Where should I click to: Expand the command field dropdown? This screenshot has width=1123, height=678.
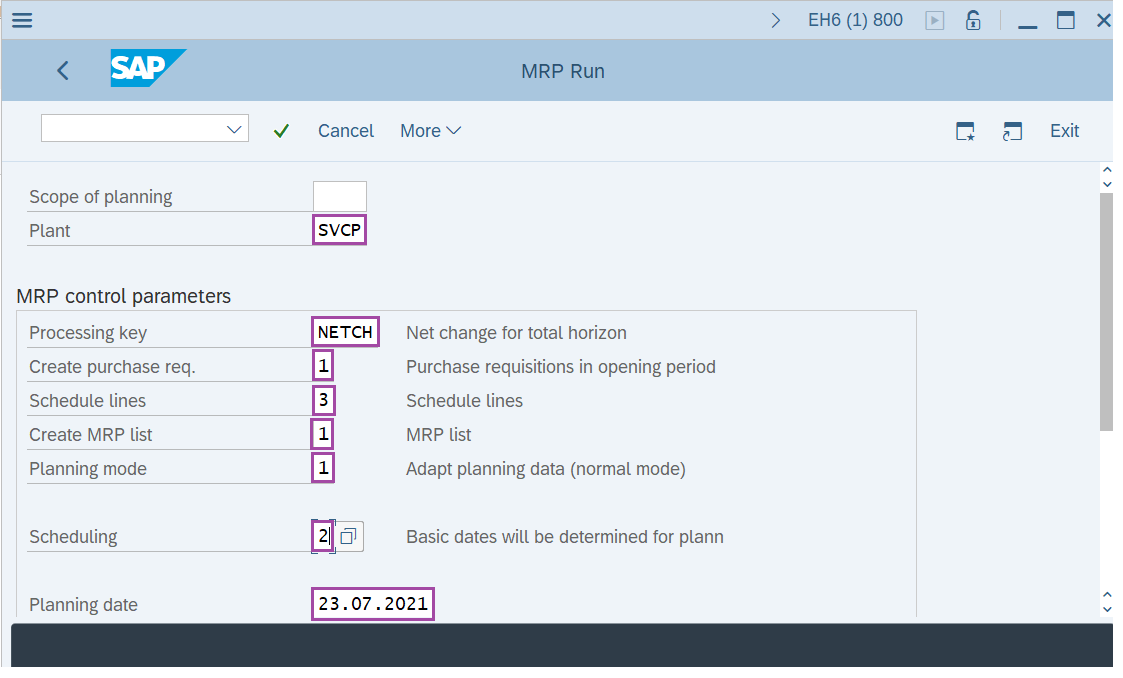click(234, 128)
